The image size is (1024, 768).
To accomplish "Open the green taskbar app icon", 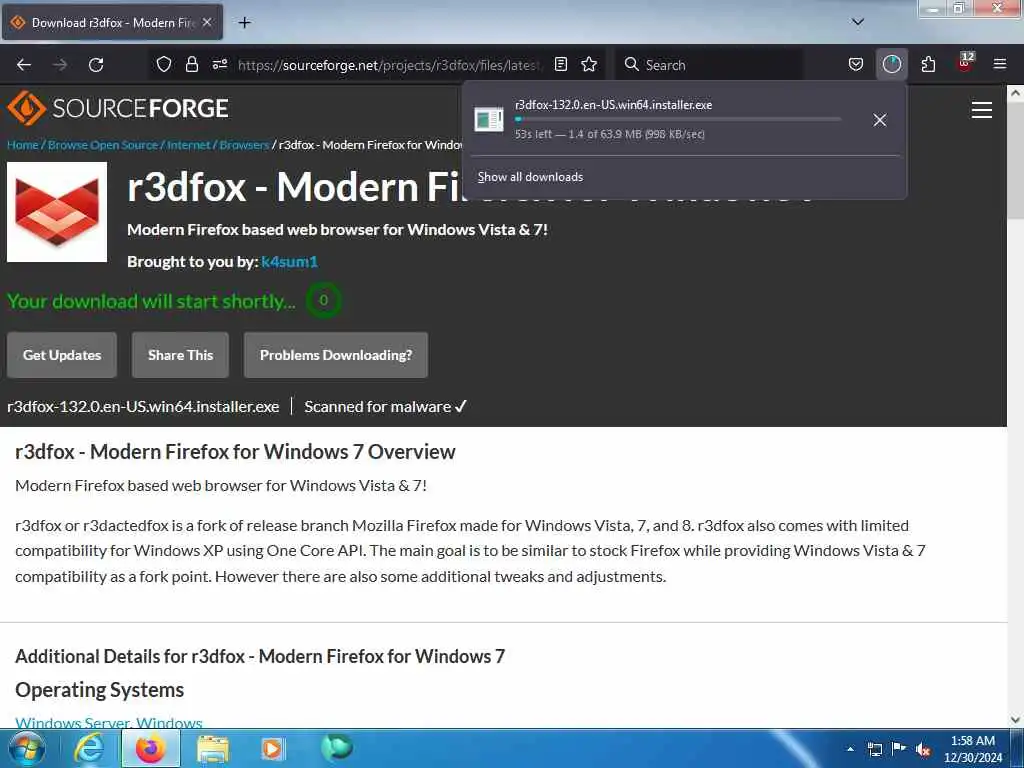I will click(337, 747).
